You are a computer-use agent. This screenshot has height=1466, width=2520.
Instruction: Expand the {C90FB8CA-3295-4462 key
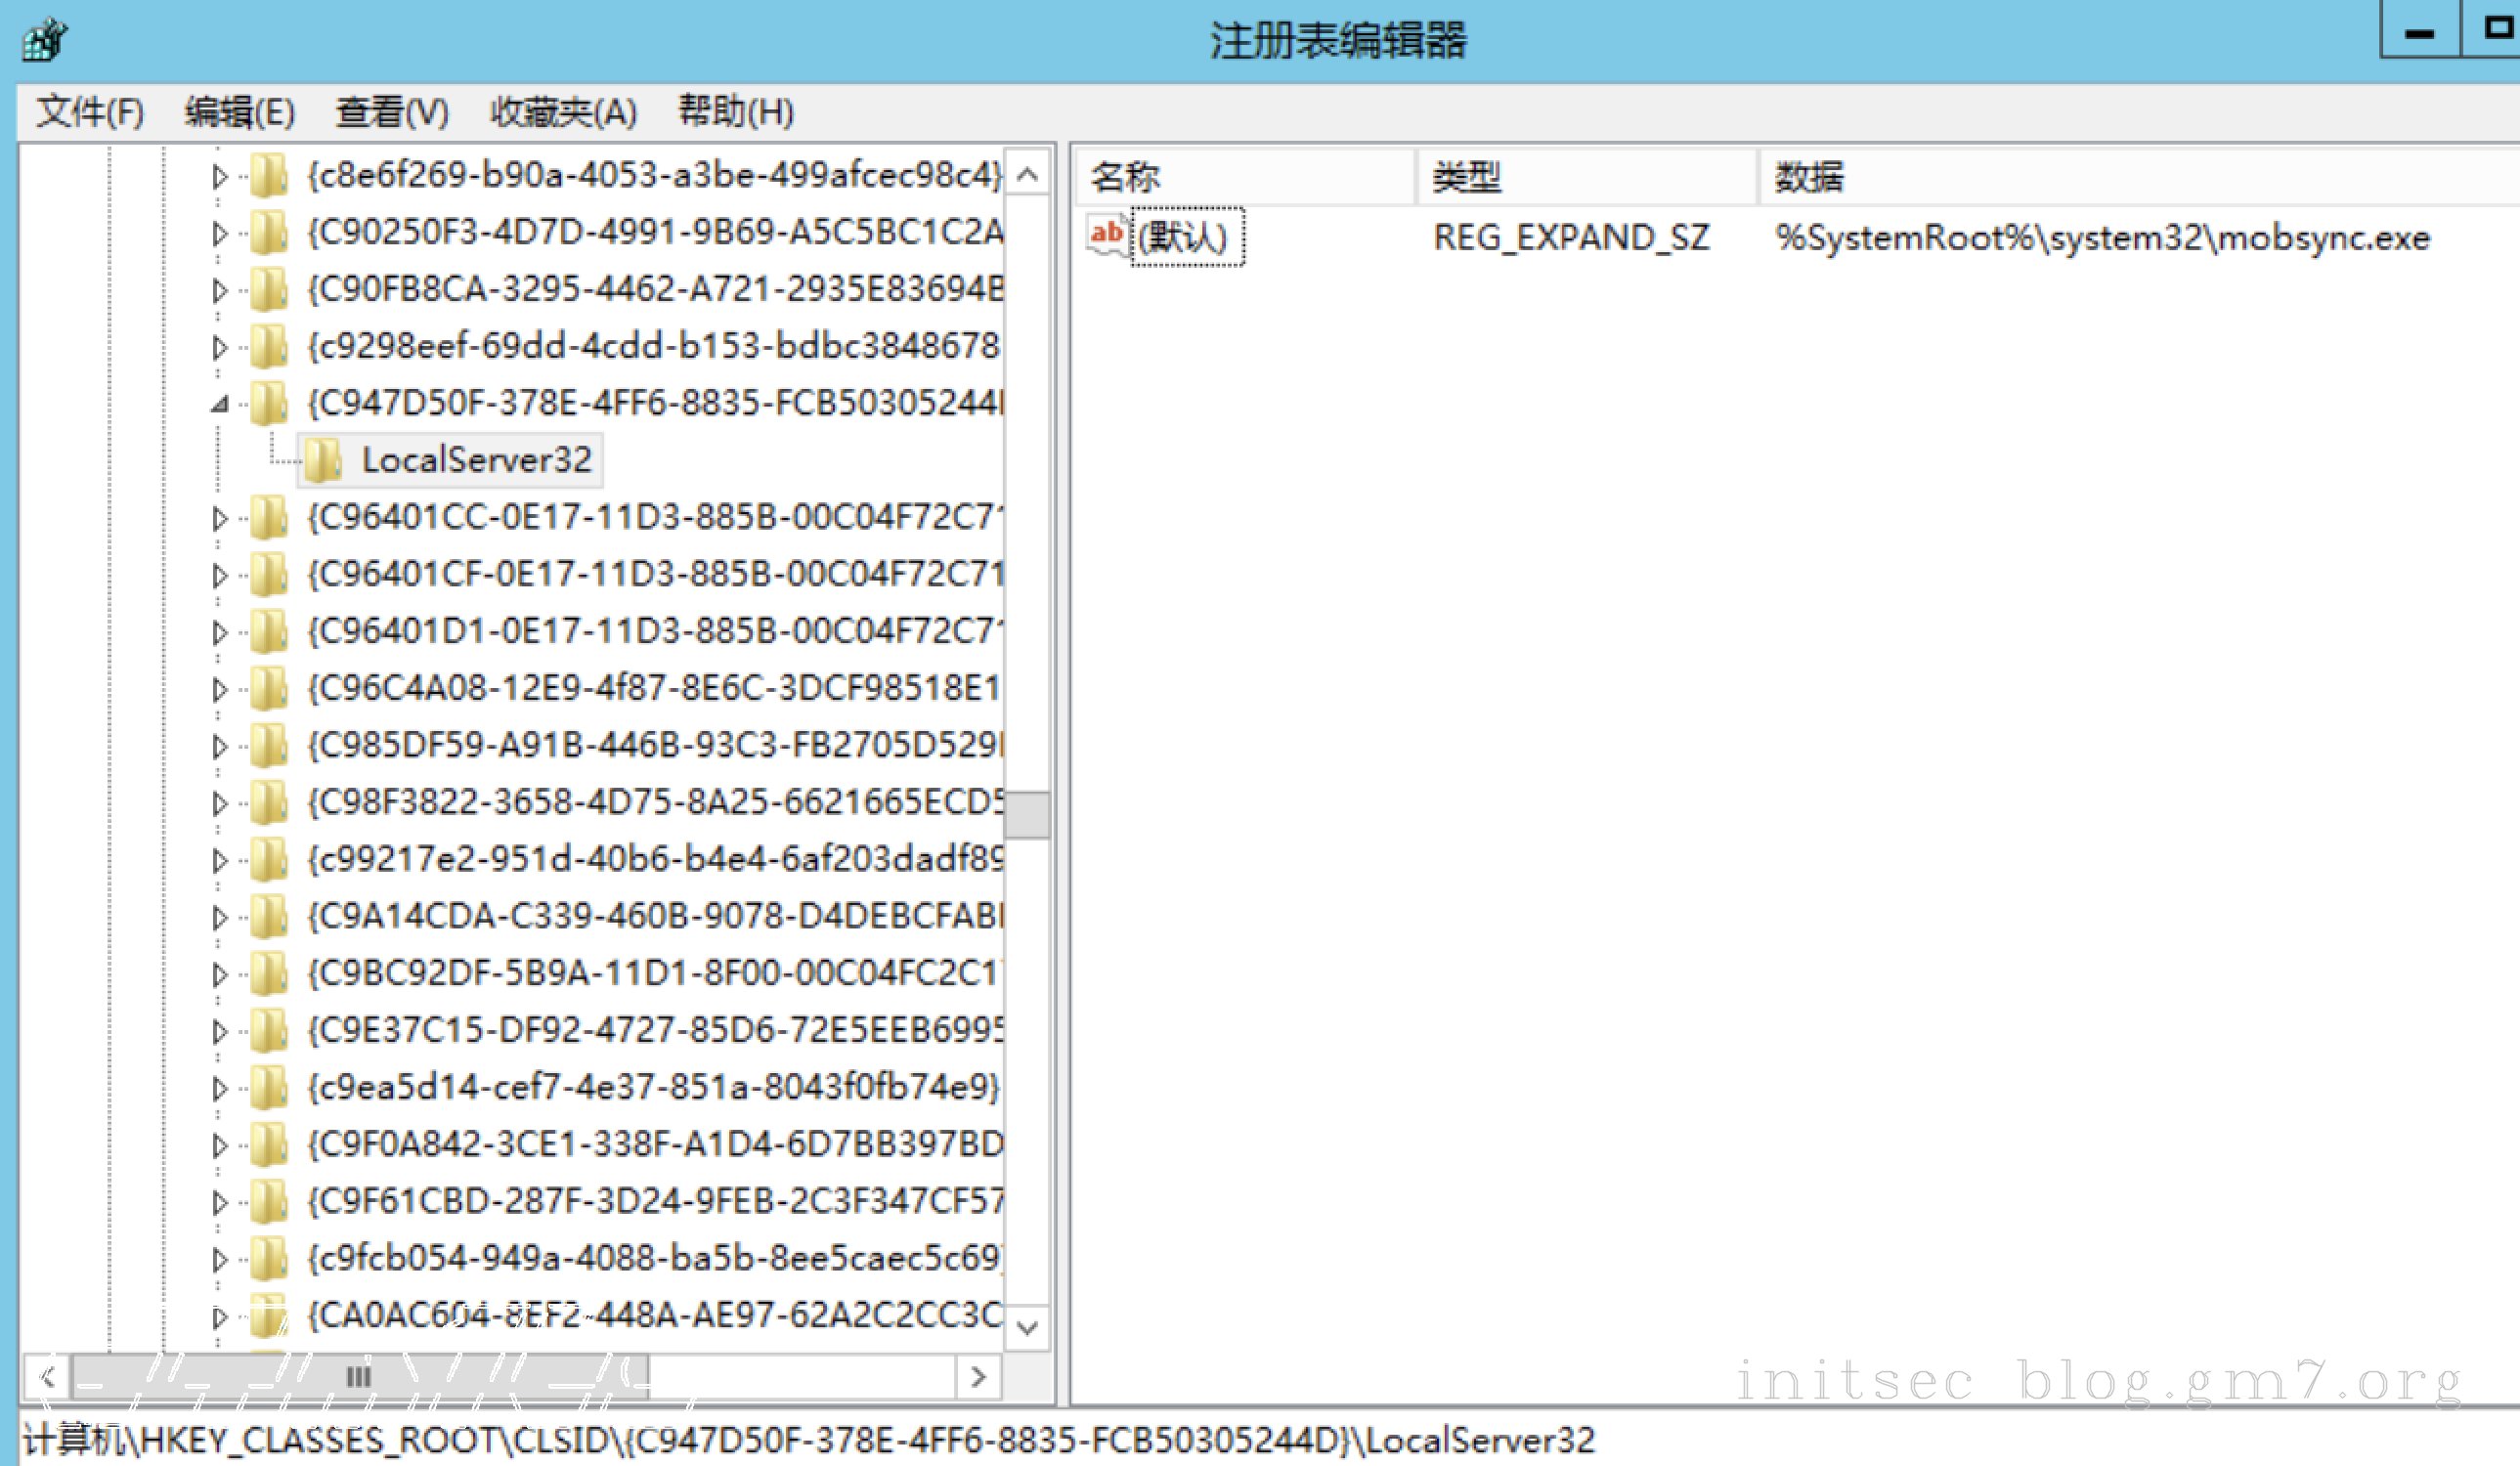pos(220,290)
